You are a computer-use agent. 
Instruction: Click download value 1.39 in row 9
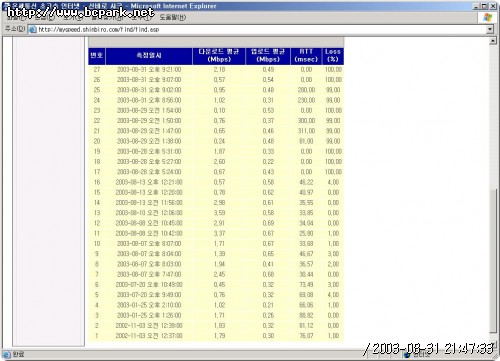click(219, 254)
